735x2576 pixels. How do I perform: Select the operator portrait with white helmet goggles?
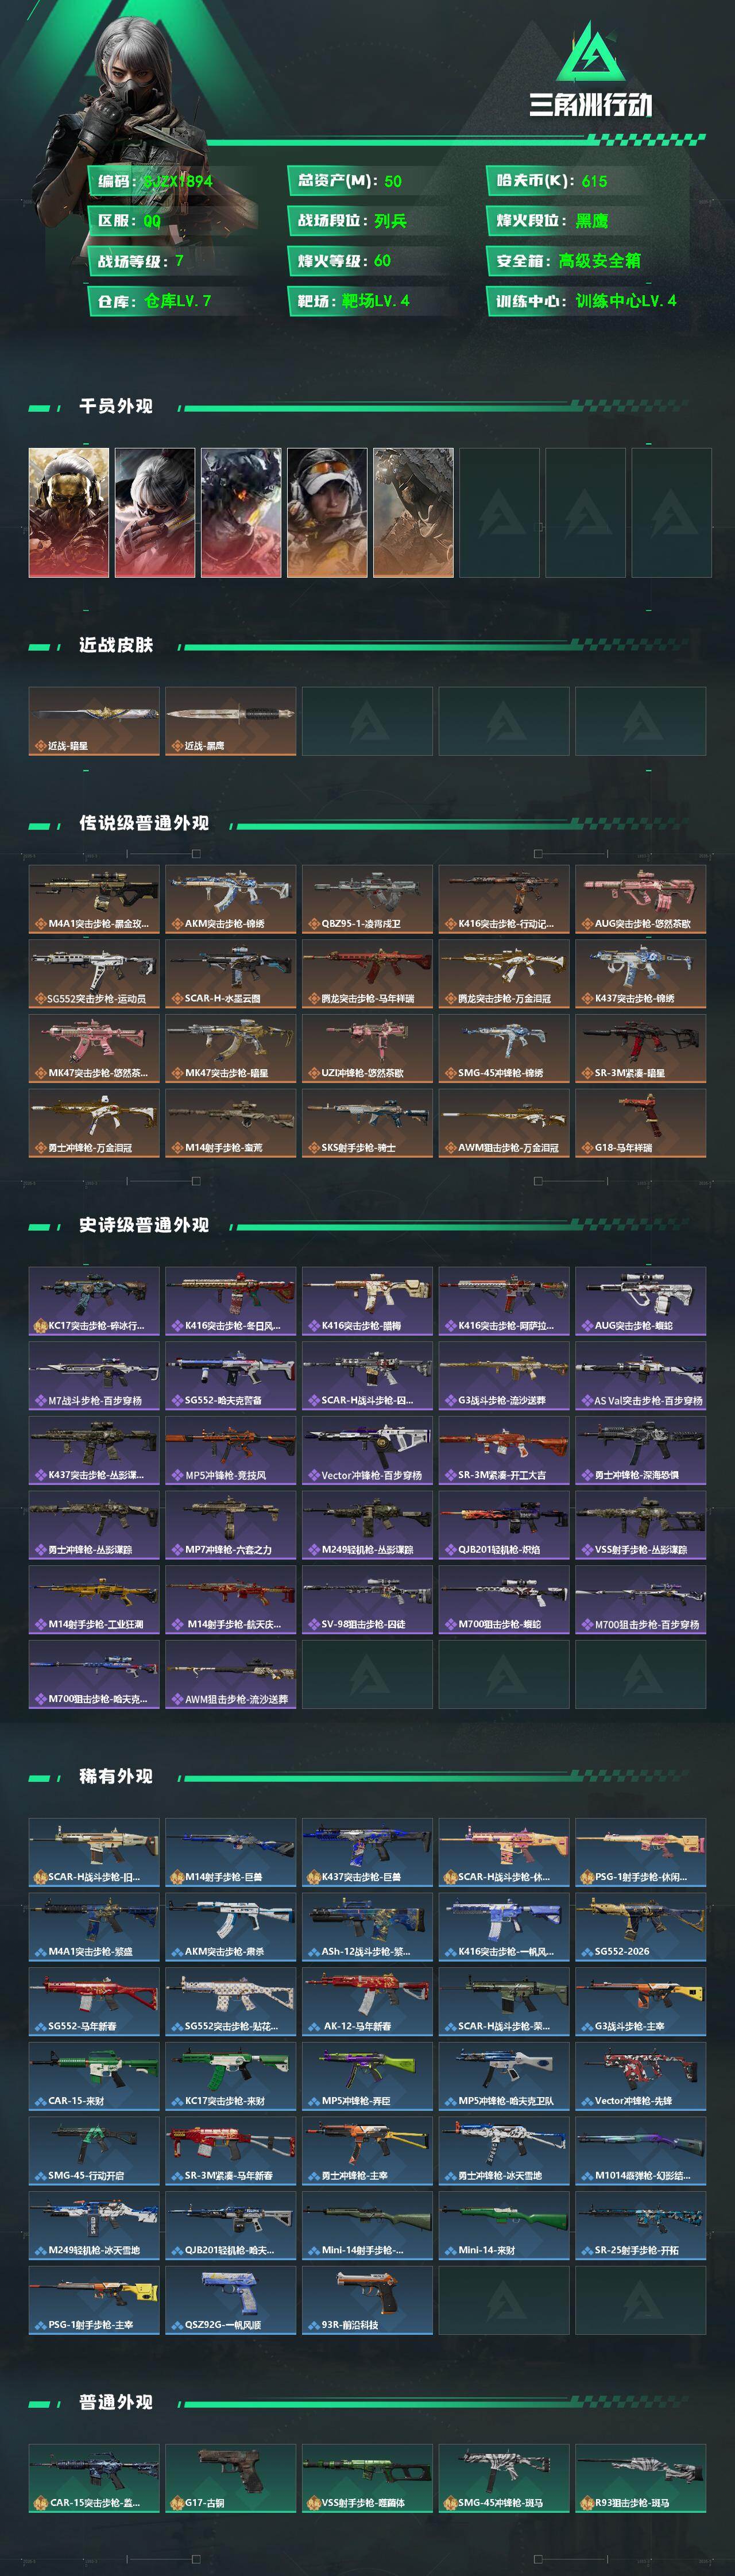coord(327,512)
